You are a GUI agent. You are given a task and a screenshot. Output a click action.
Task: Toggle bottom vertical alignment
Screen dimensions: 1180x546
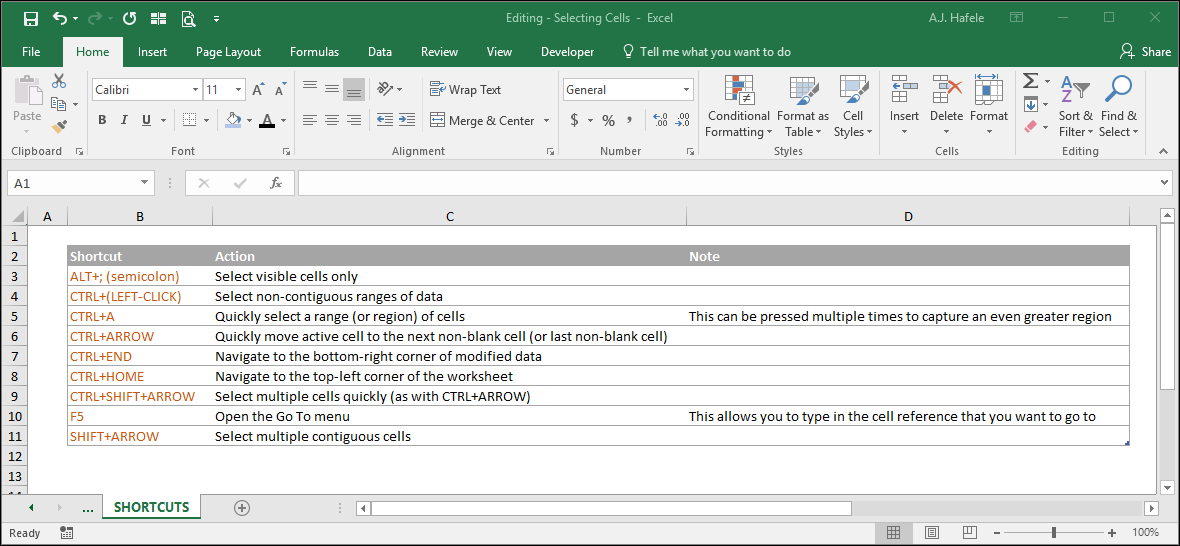pos(354,89)
